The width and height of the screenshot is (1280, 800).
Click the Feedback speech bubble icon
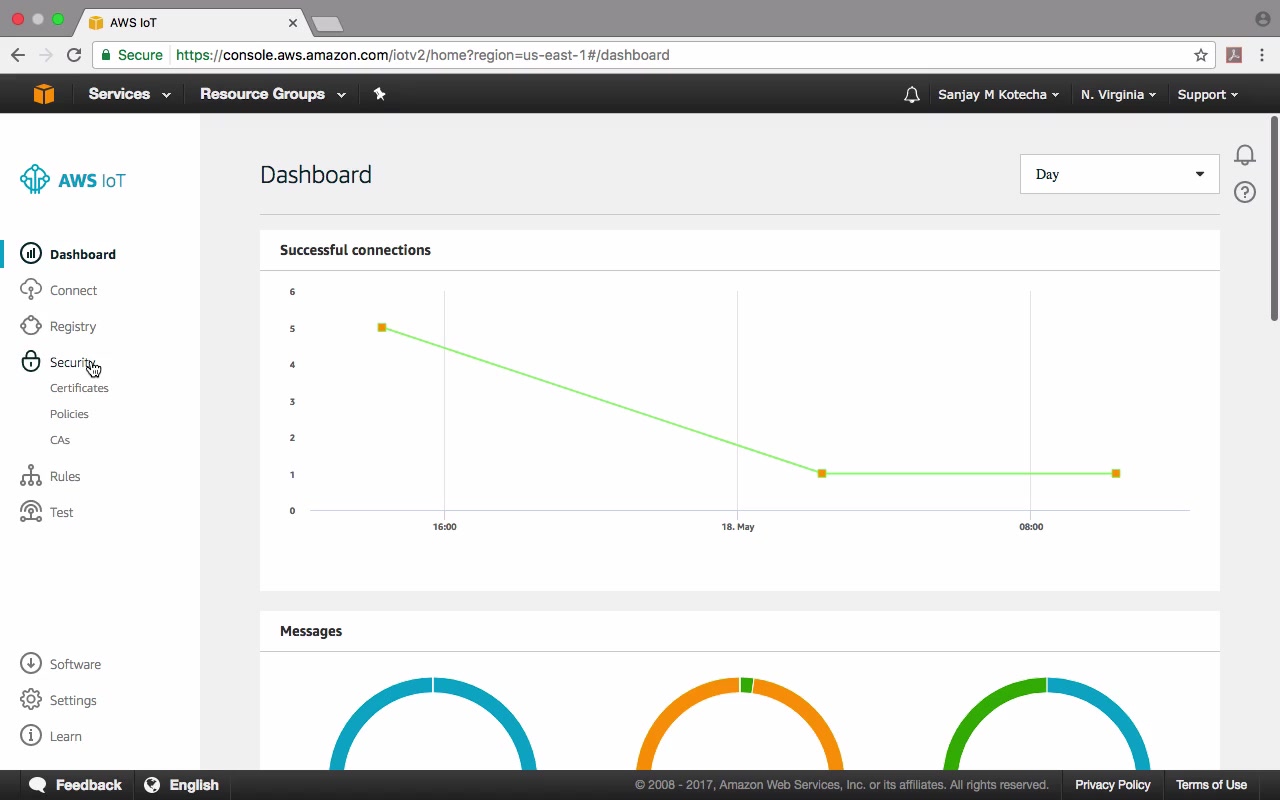[38, 785]
